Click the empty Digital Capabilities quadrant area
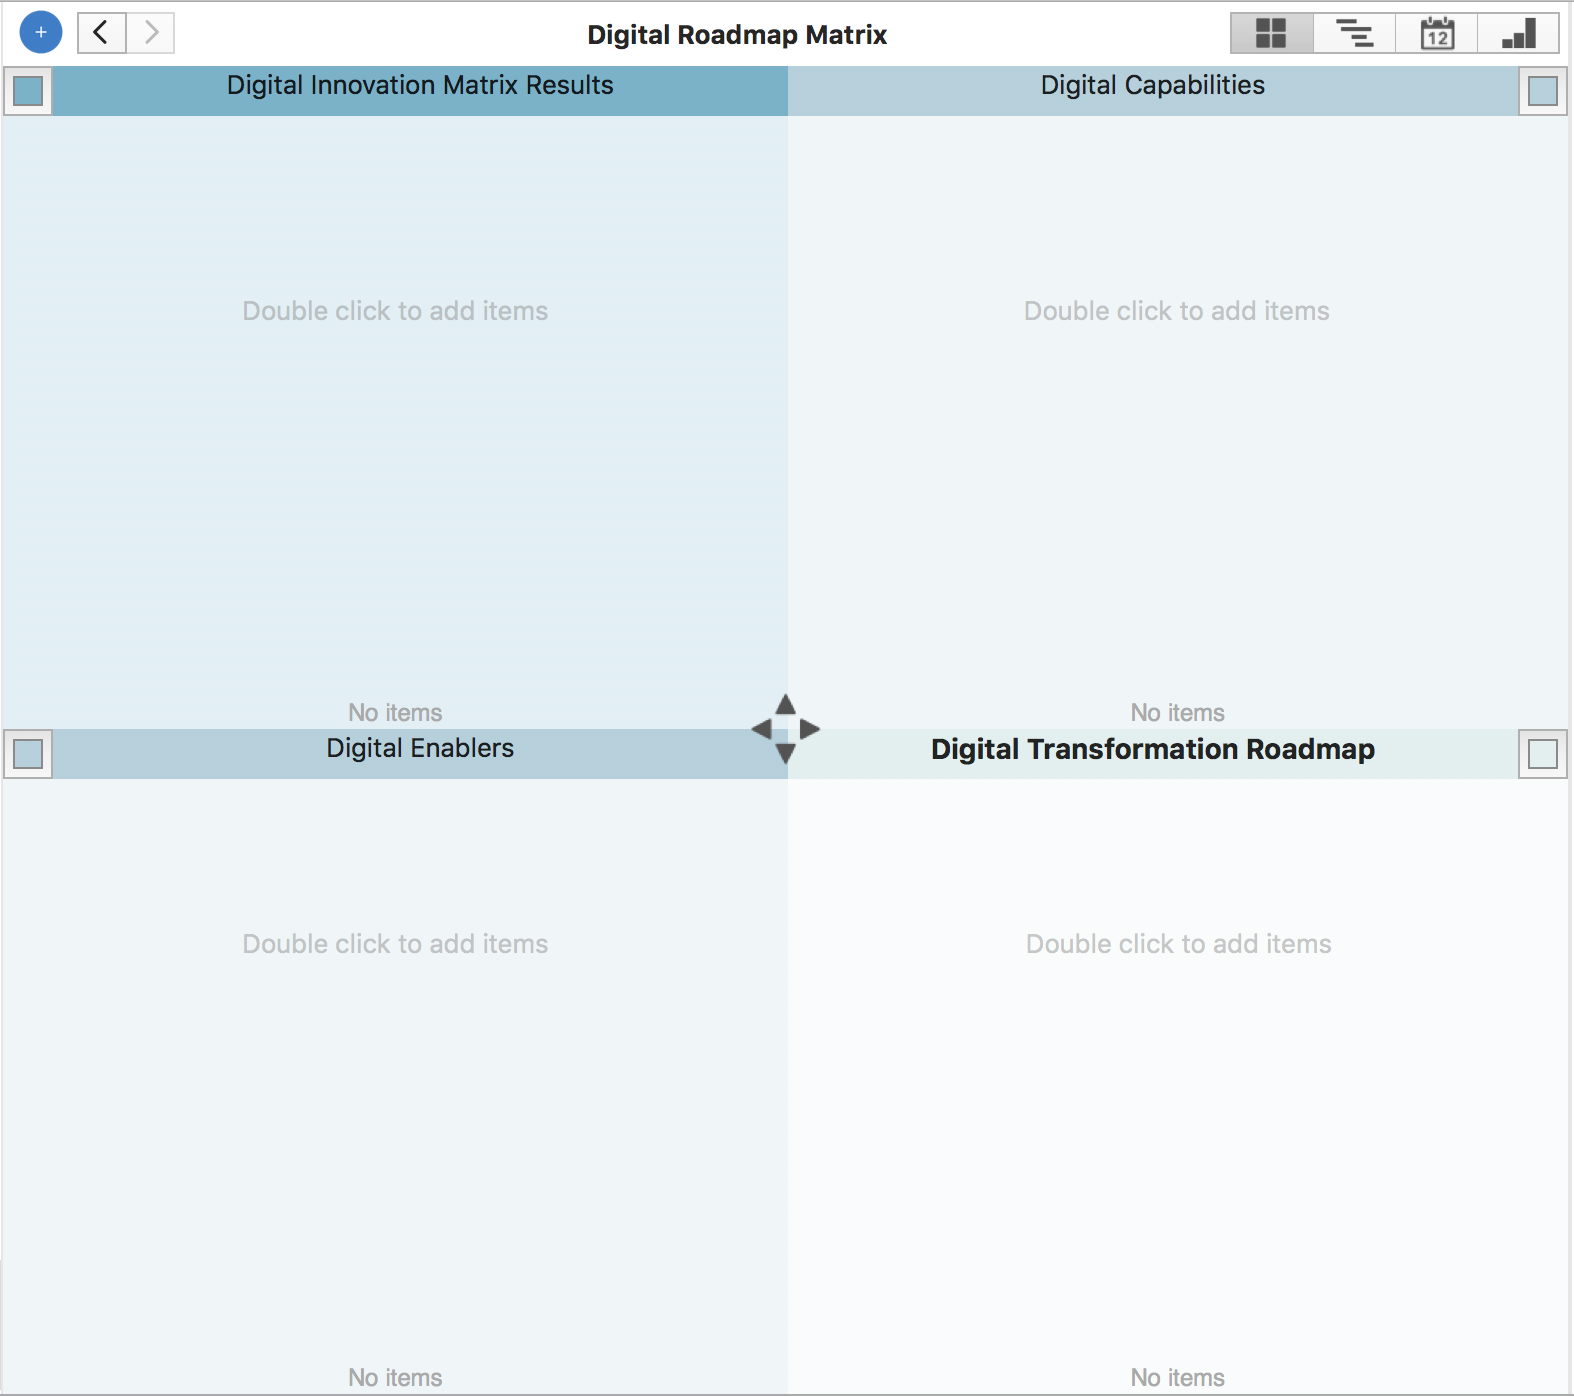1574x1396 pixels. [1177, 450]
